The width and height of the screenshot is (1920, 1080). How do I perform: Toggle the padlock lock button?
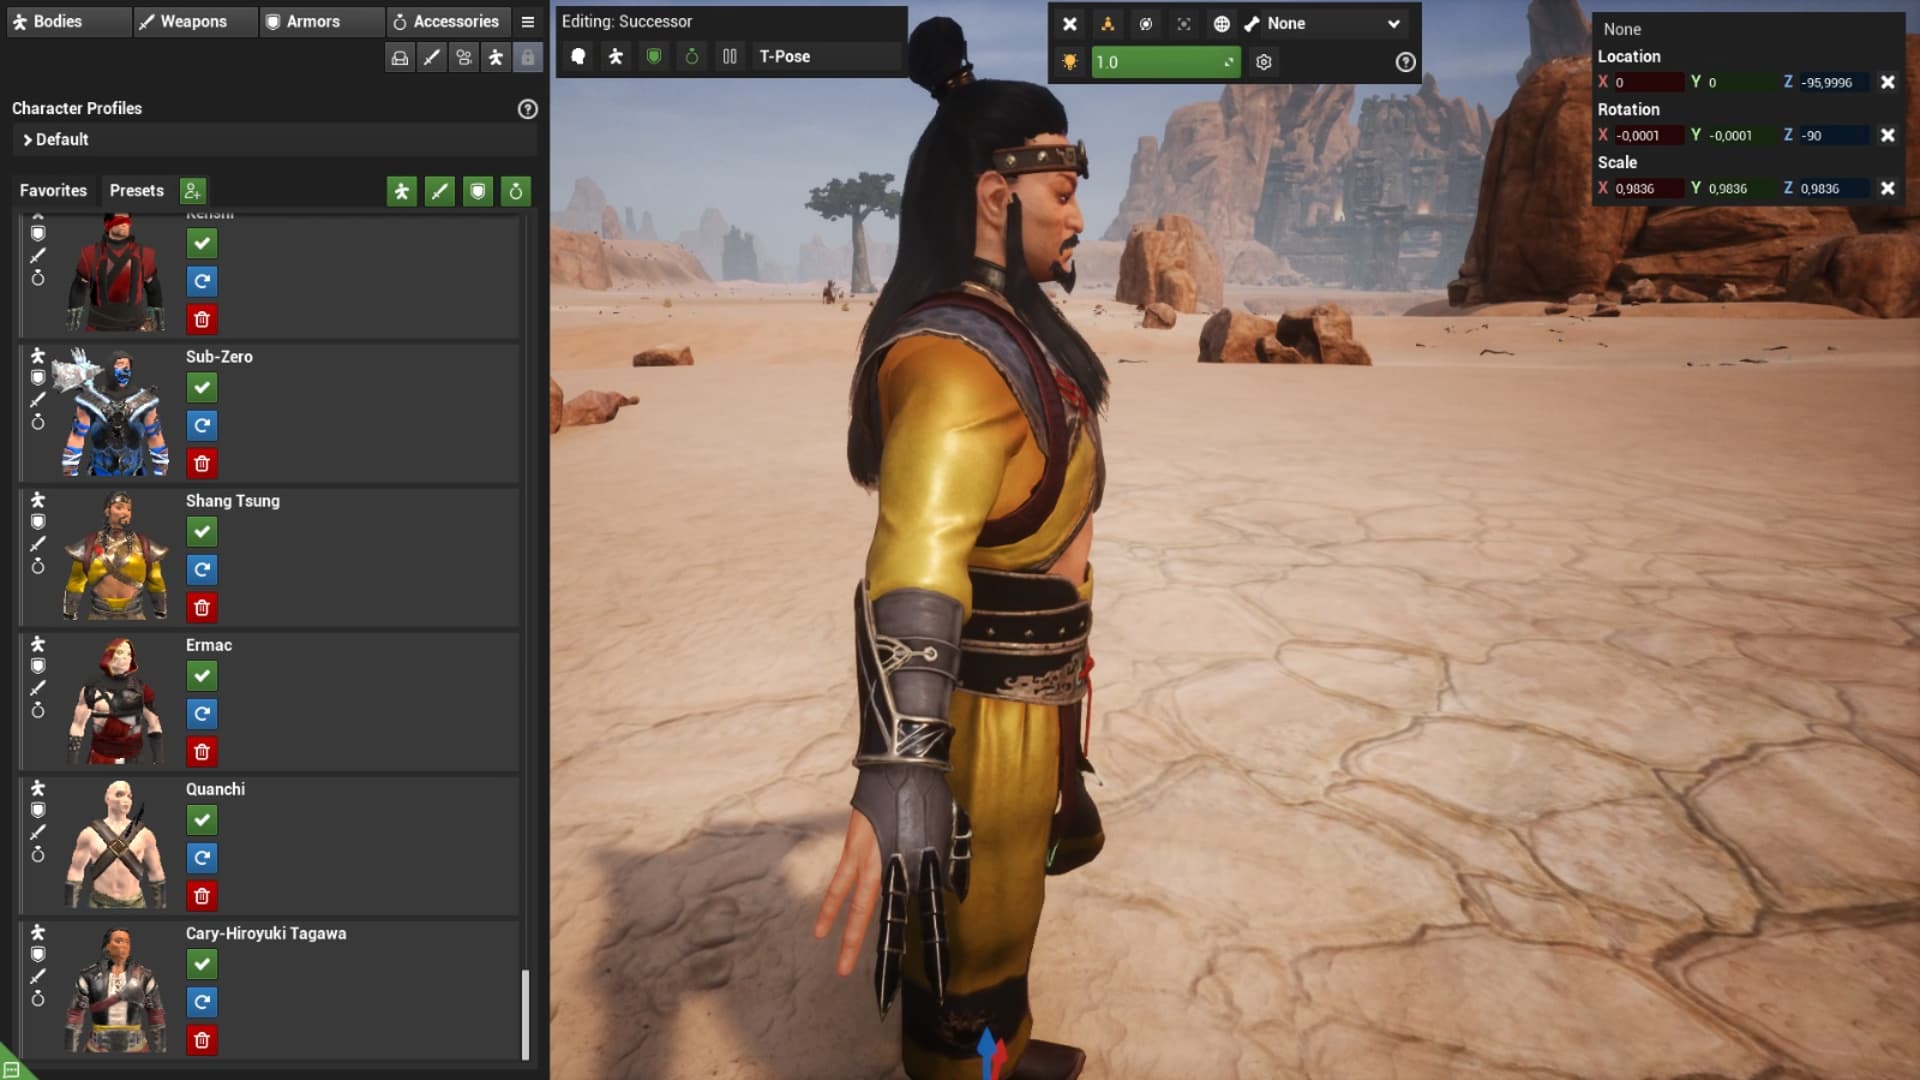tap(528, 58)
